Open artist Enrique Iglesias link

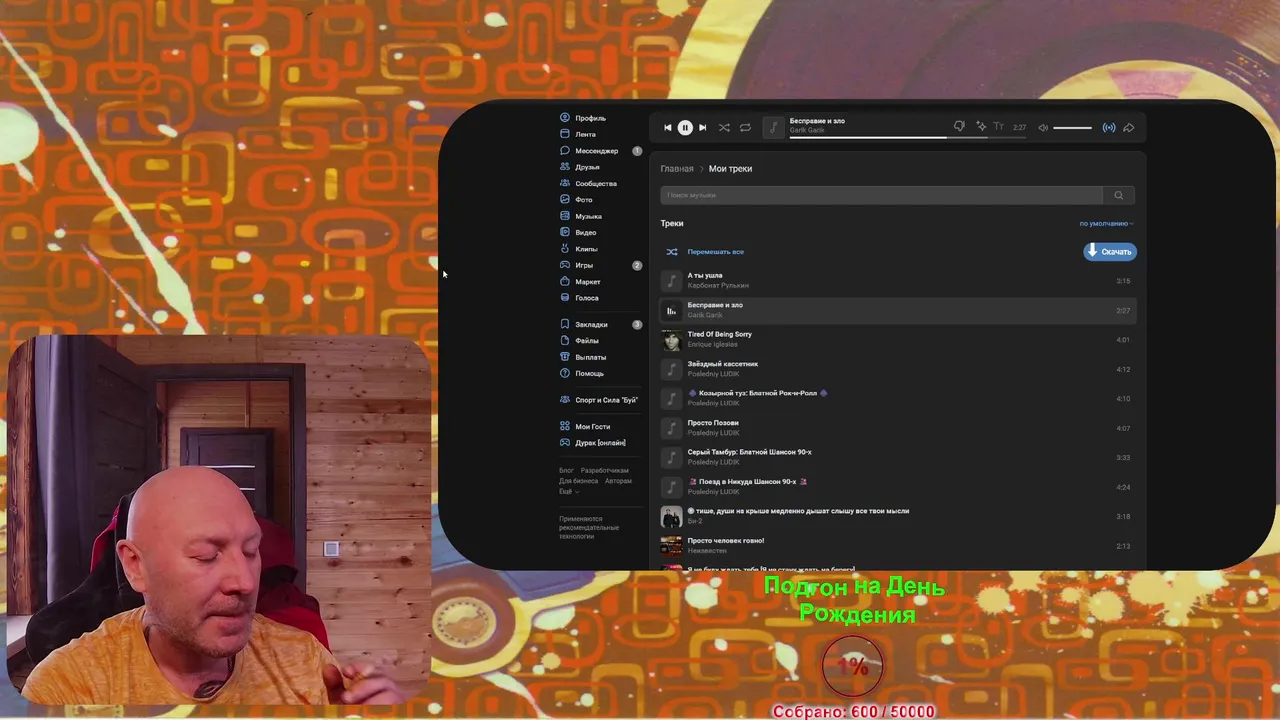pyautogui.click(x=712, y=345)
